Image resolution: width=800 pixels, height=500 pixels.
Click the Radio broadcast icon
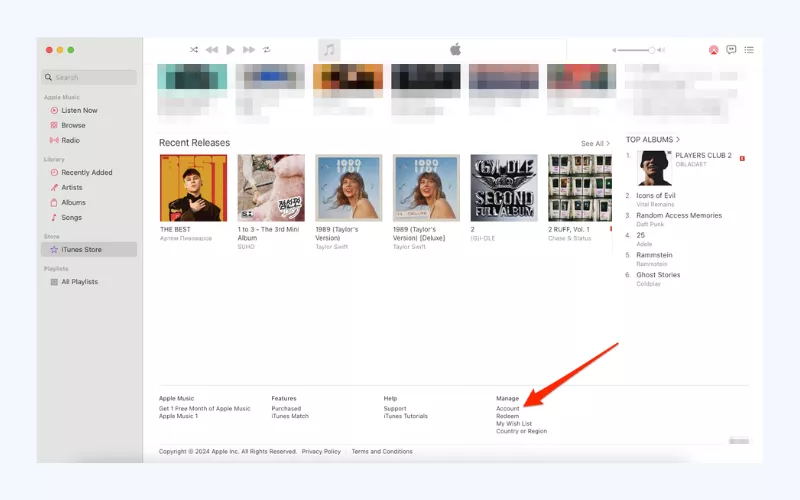54,140
